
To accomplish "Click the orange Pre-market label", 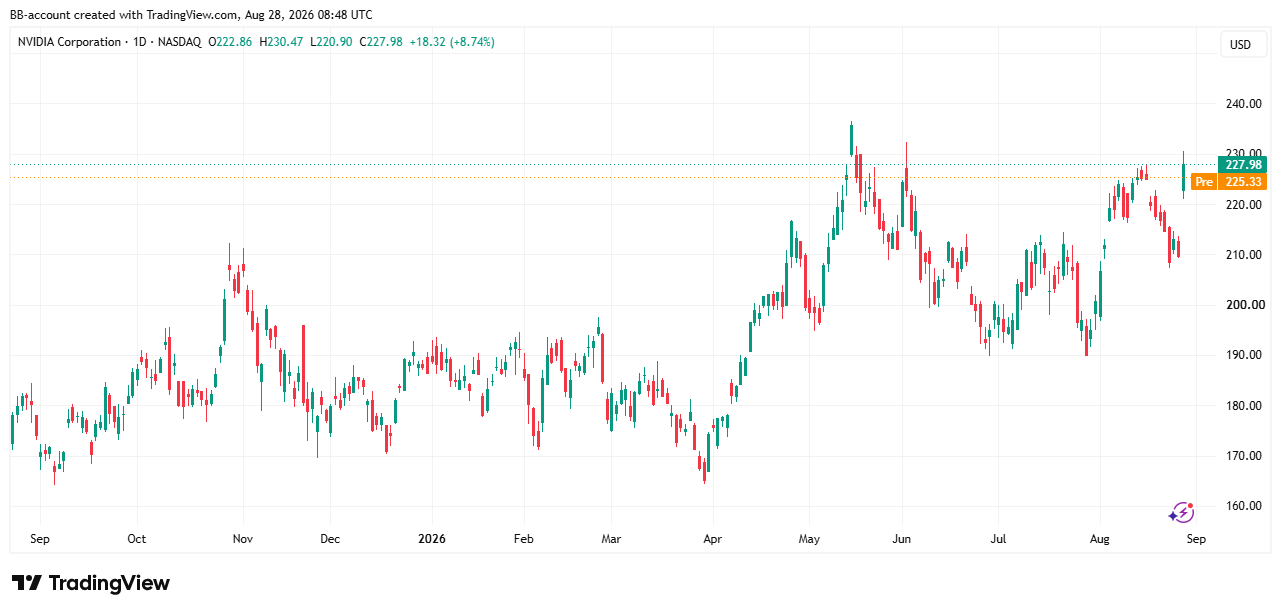I will tap(1204, 182).
